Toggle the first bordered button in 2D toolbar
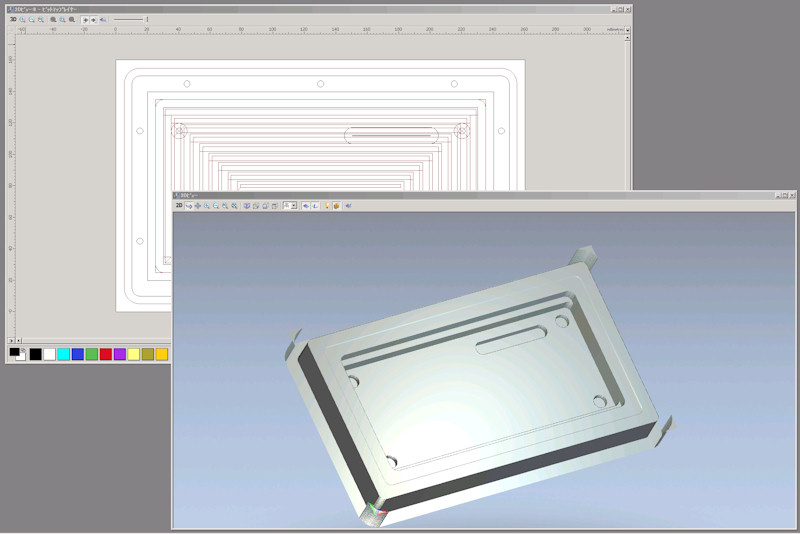This screenshot has height=534, width=800. click(85, 19)
